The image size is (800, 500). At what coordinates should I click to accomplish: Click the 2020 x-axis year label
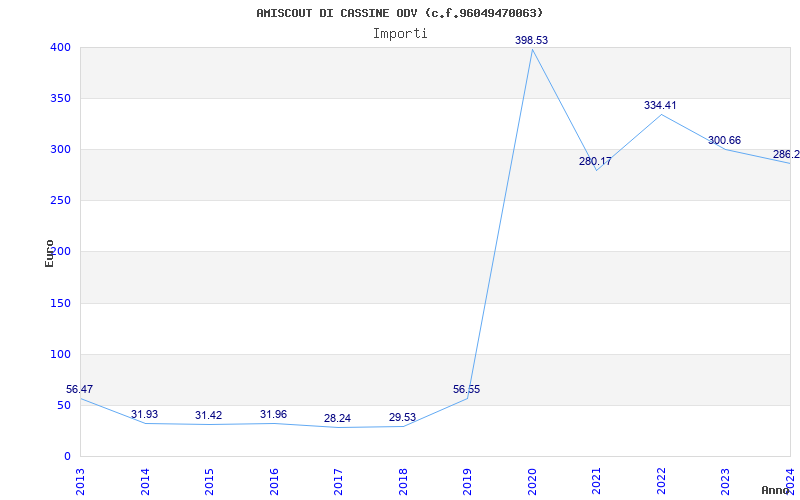[x=532, y=482]
